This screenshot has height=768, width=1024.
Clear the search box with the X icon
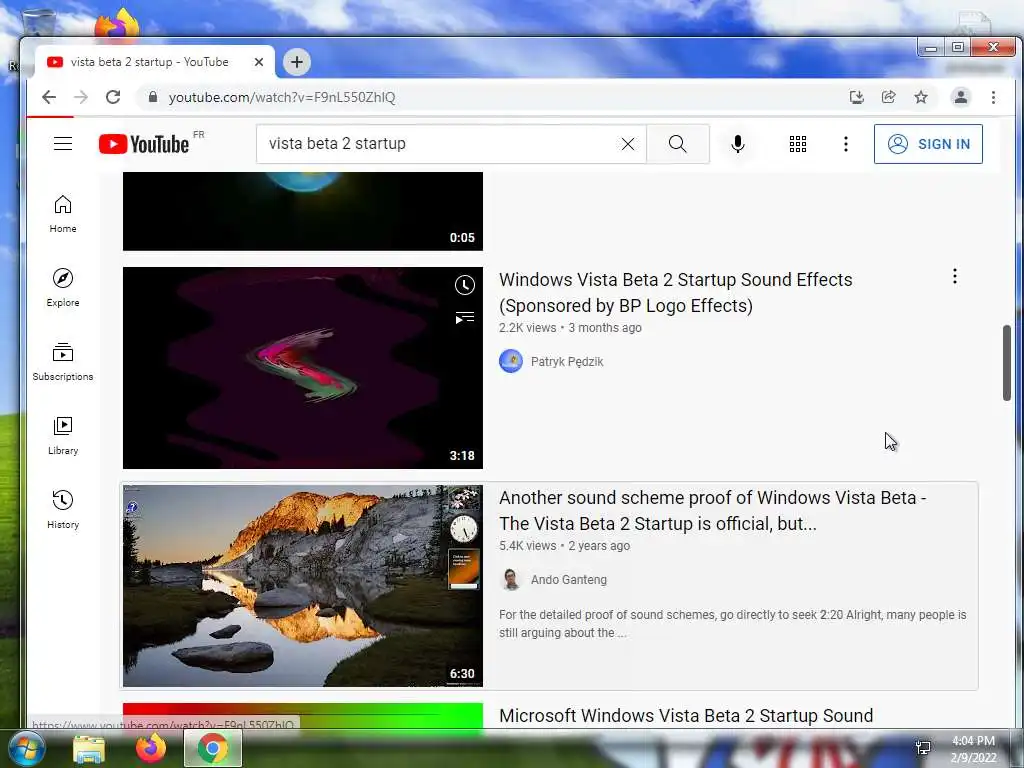coord(628,144)
